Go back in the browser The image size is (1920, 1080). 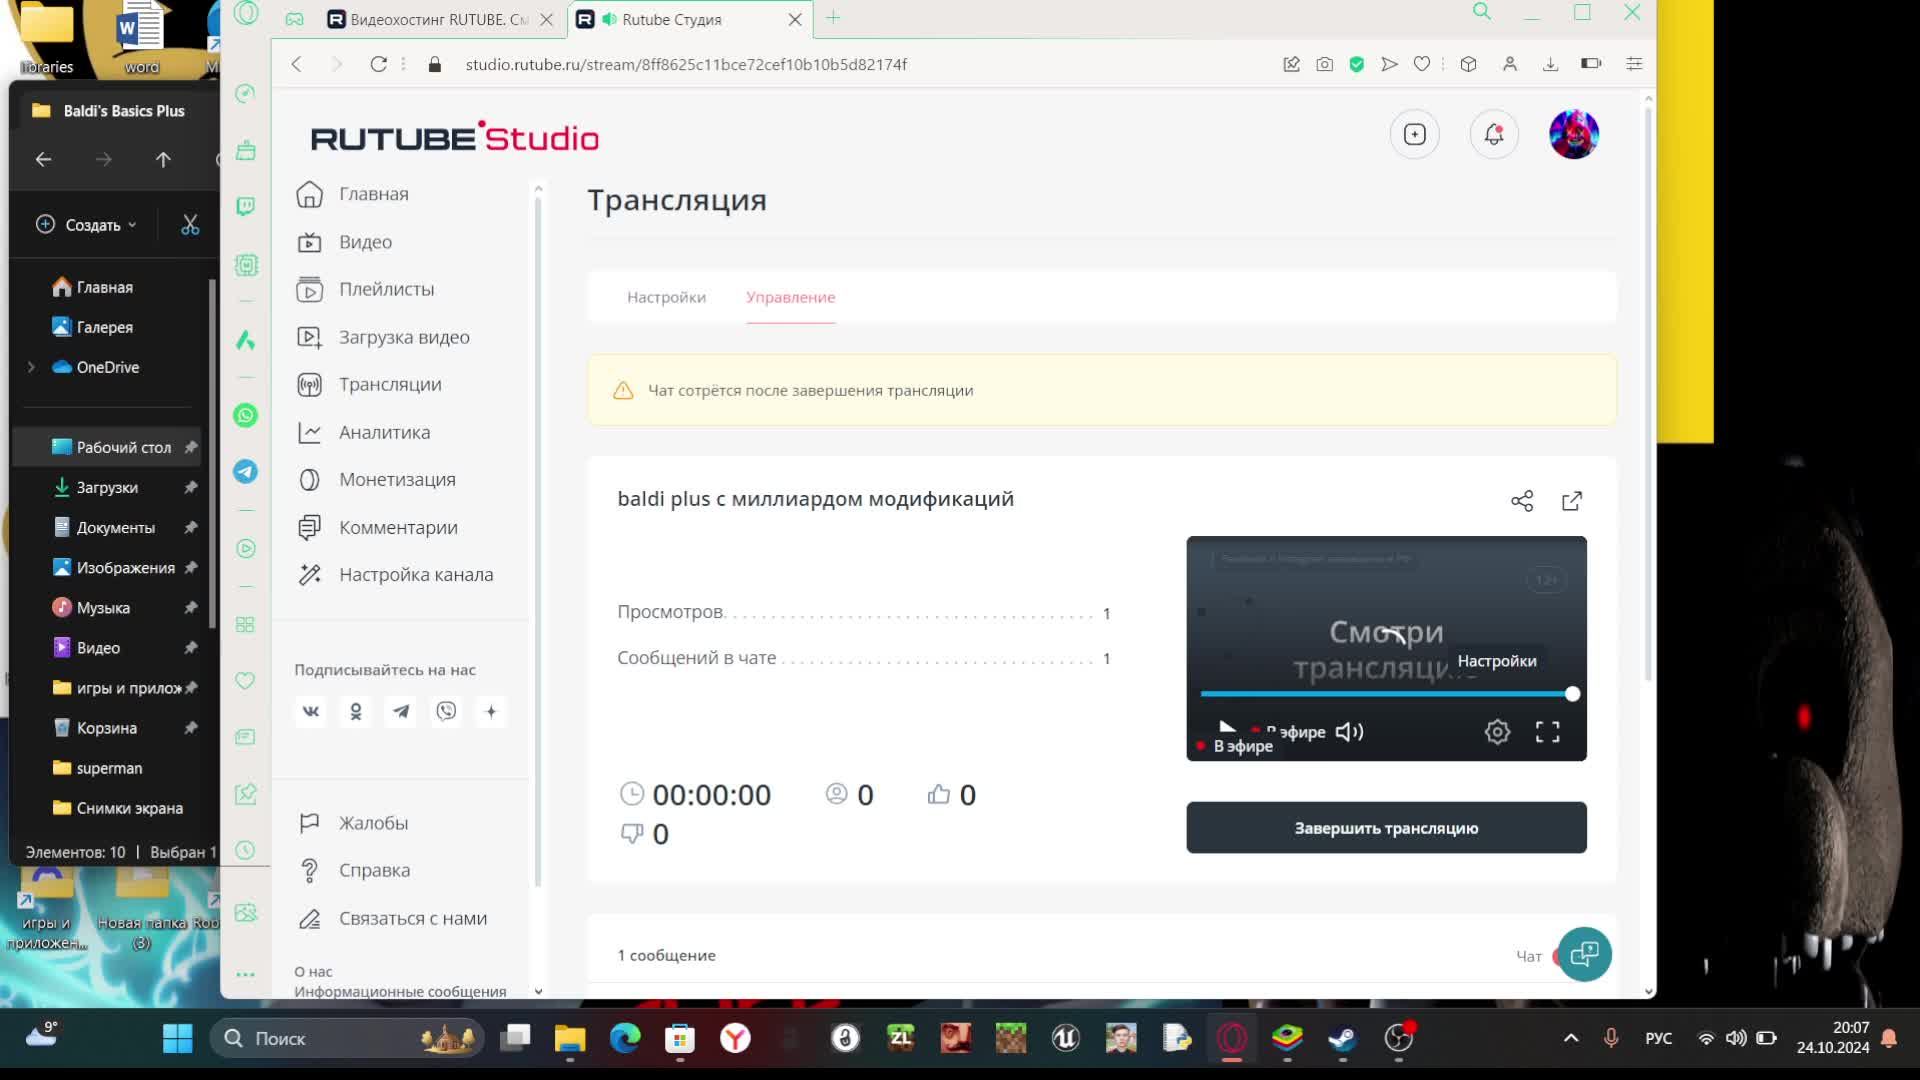click(x=296, y=64)
